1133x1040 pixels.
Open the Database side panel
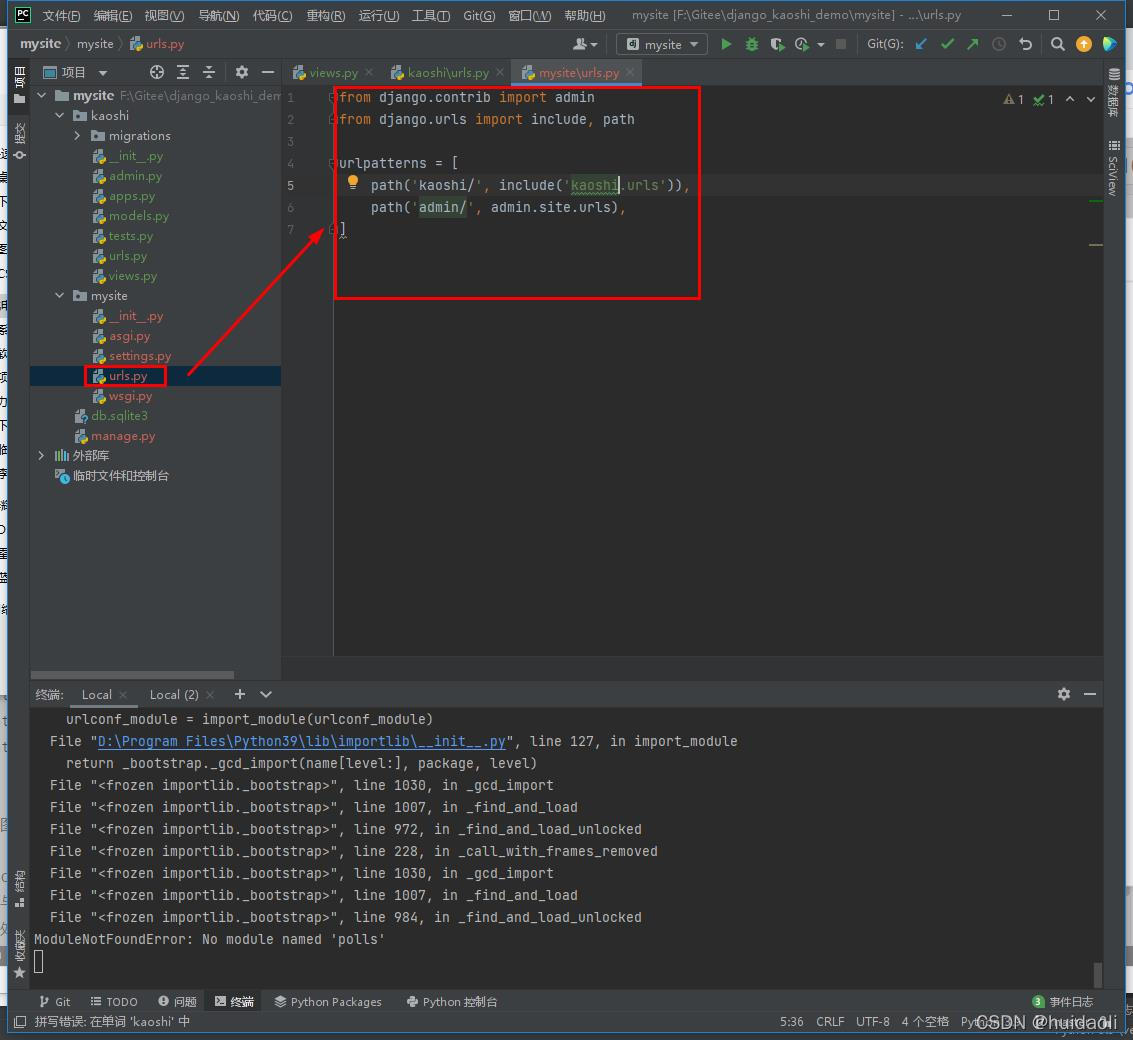pos(1113,93)
